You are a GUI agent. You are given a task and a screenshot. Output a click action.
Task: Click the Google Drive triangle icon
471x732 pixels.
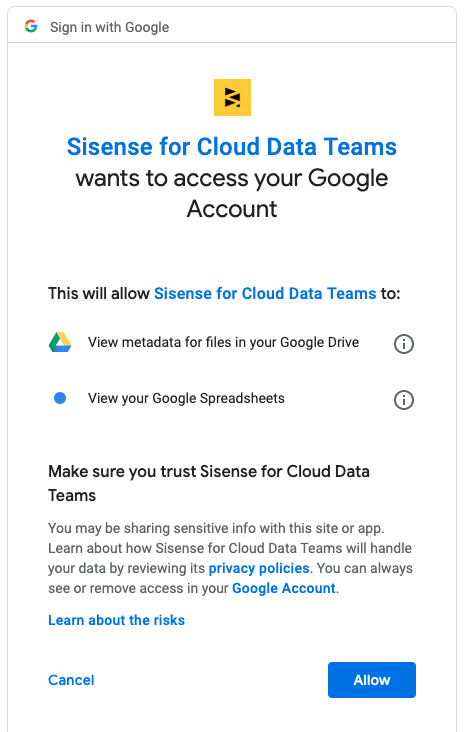pyautogui.click(x=60, y=342)
